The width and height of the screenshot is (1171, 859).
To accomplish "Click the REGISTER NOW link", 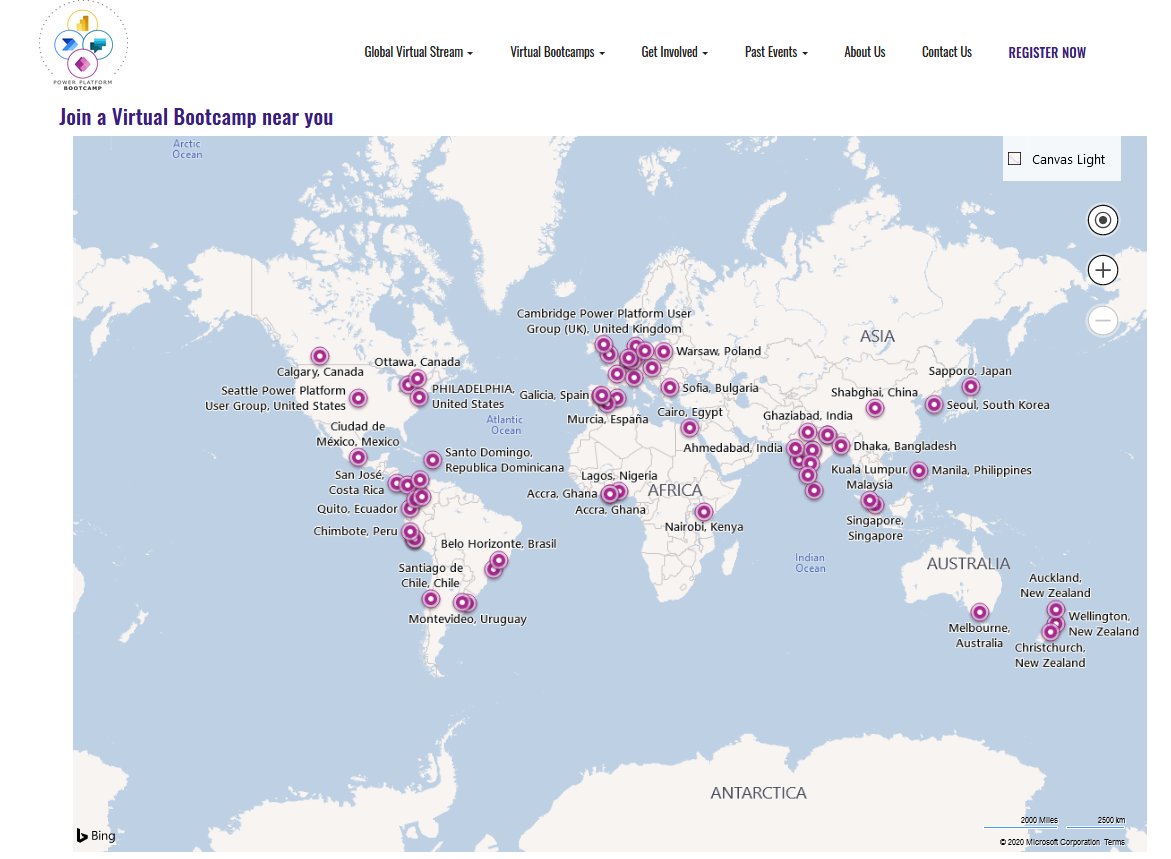I will [1047, 53].
